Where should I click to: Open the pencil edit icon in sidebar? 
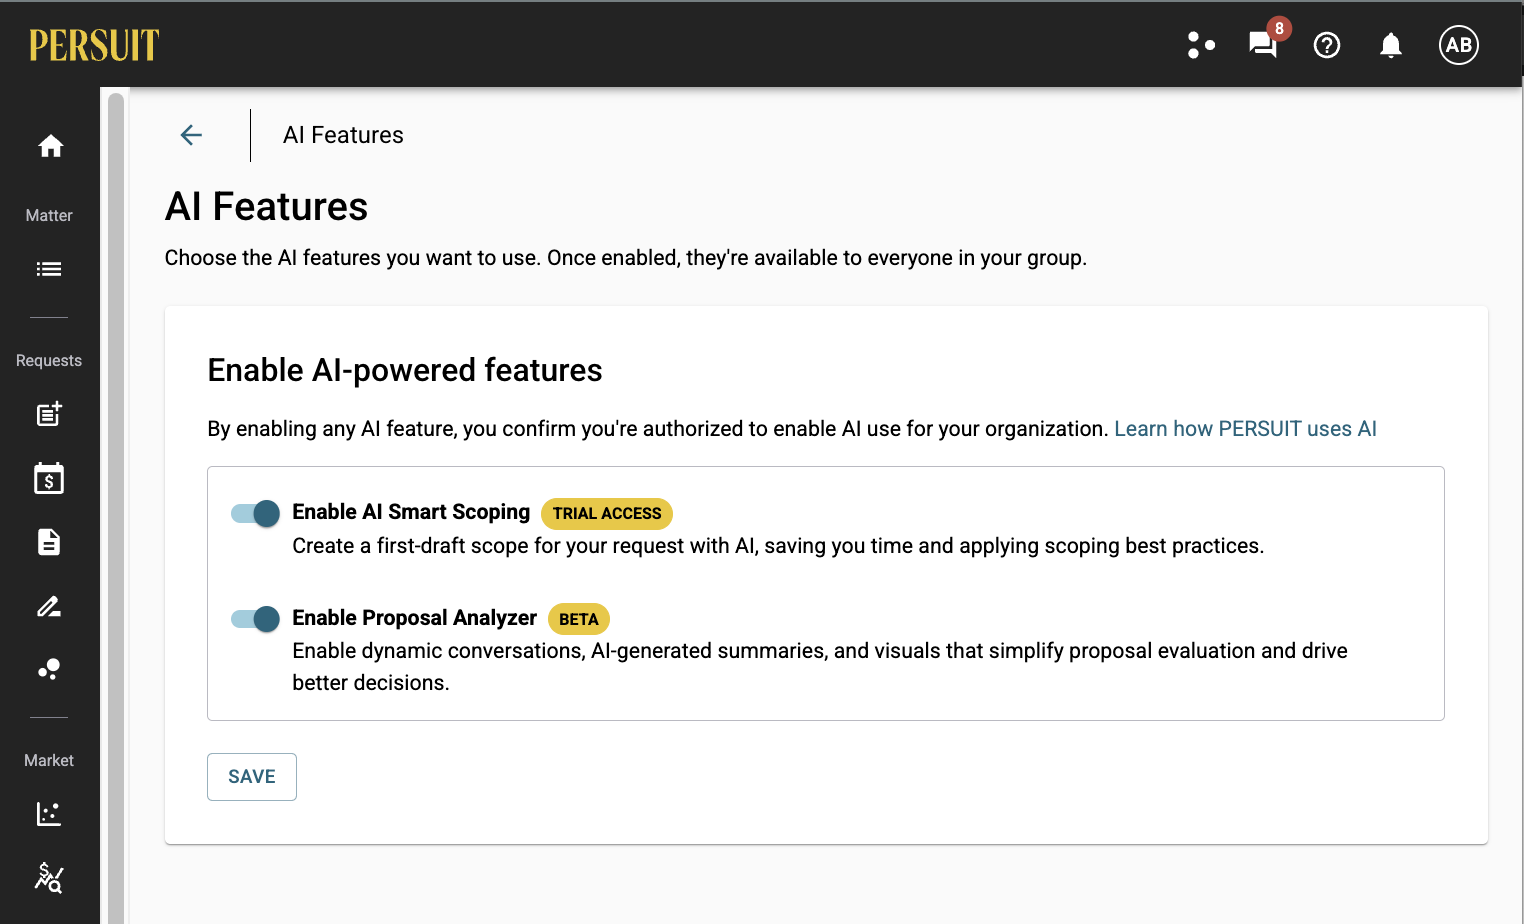click(49, 606)
